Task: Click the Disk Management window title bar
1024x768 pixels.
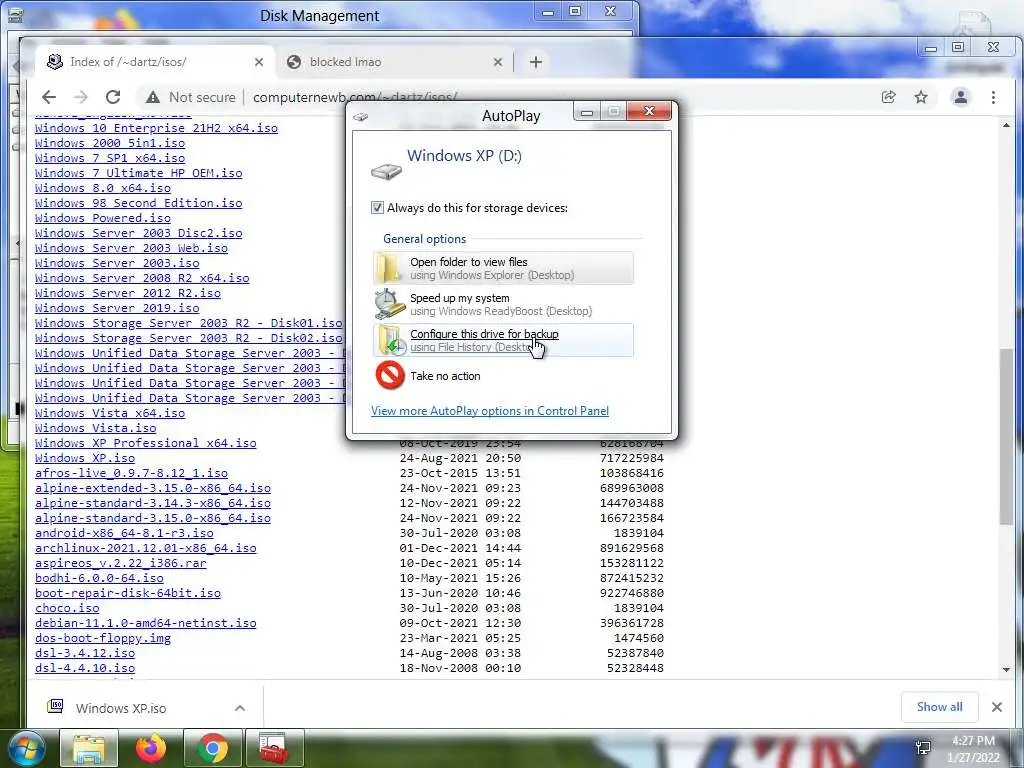Action: click(319, 16)
